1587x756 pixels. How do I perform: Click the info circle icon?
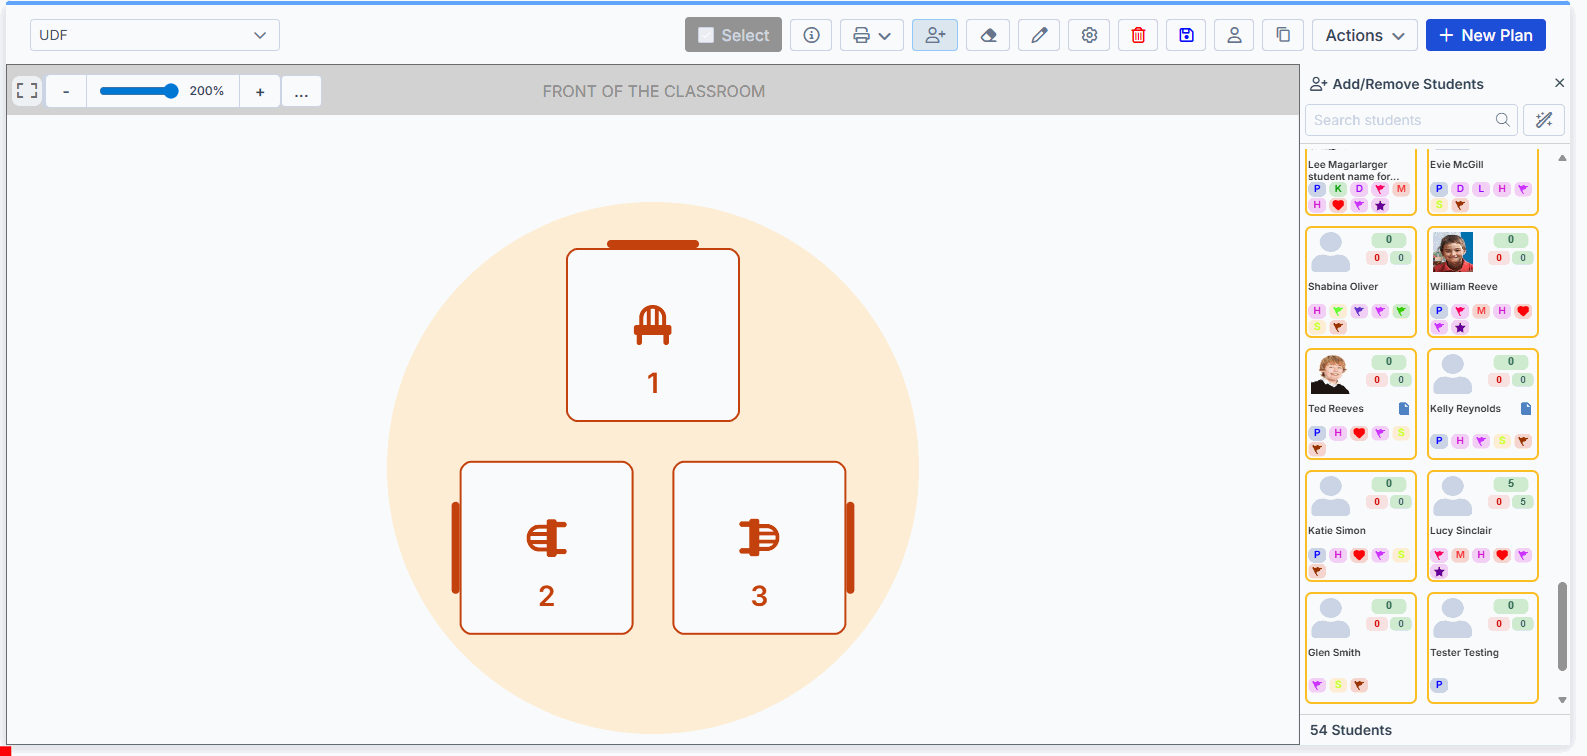coord(811,35)
